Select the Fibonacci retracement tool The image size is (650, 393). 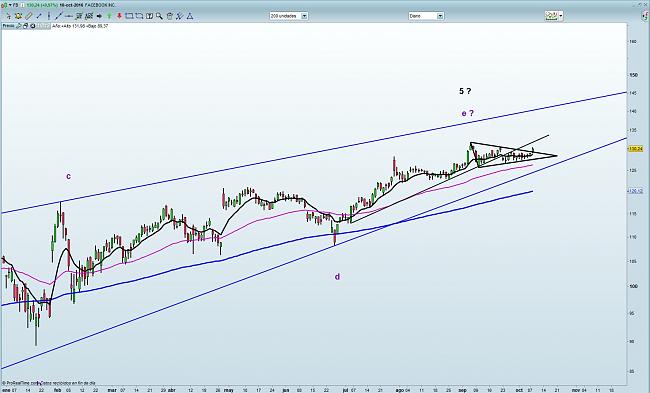point(78,16)
